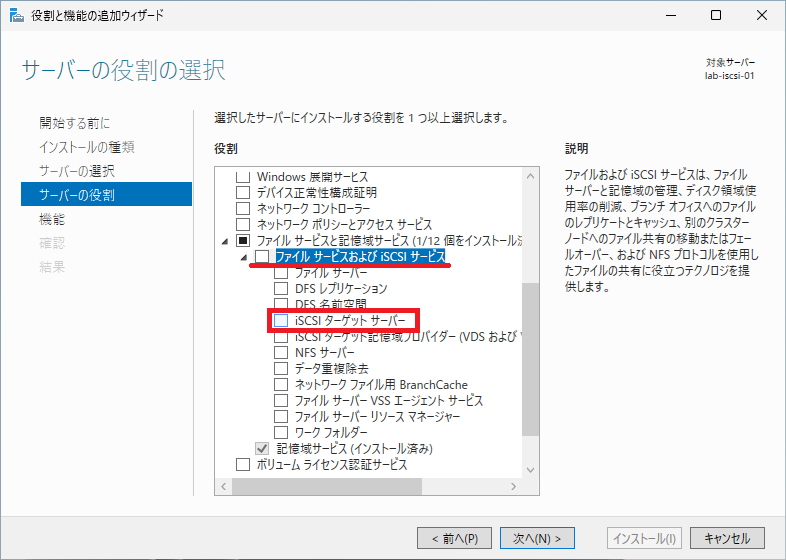The image size is (786, 560).
Task: Check ネットワーク ファイル用 BranchCache checkbox
Action: point(281,385)
